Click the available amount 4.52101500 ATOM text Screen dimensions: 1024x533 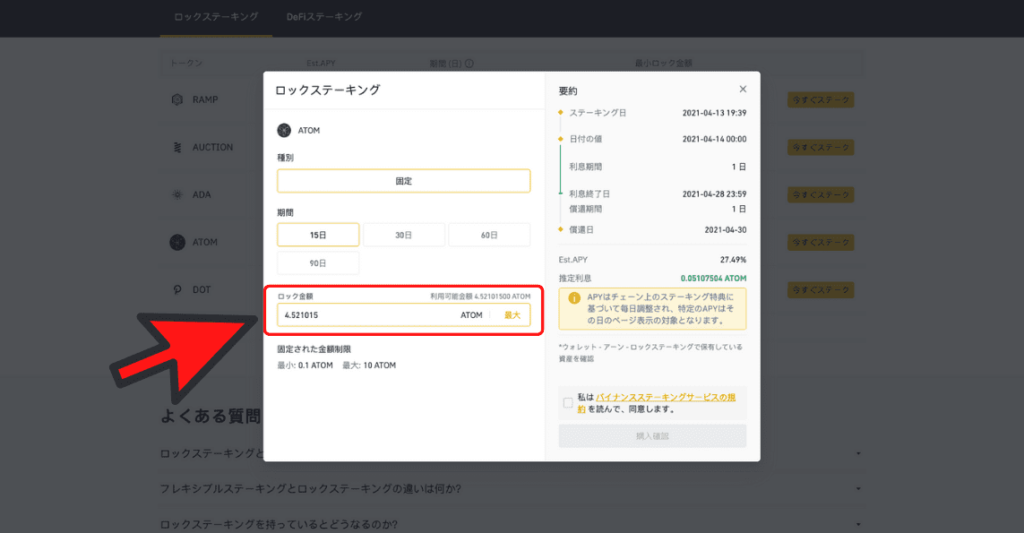click(480, 296)
